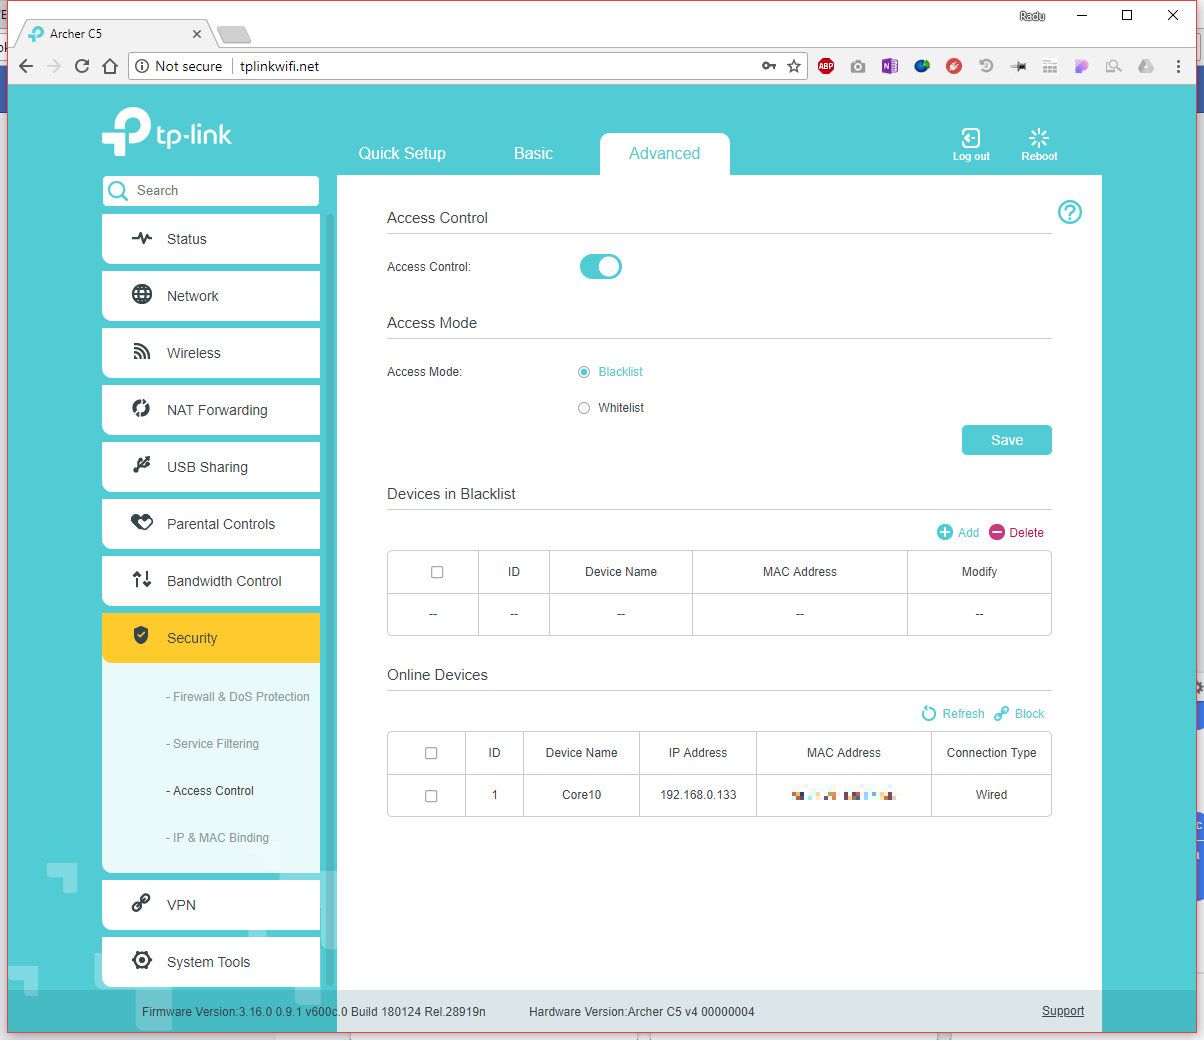Switch to the Basic tab
The width and height of the screenshot is (1204, 1040).
[x=533, y=154]
